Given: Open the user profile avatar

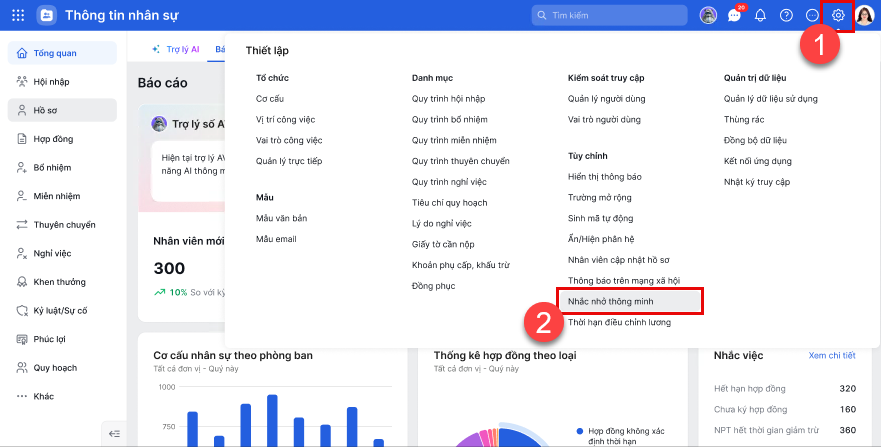Looking at the screenshot, I should (x=865, y=15).
